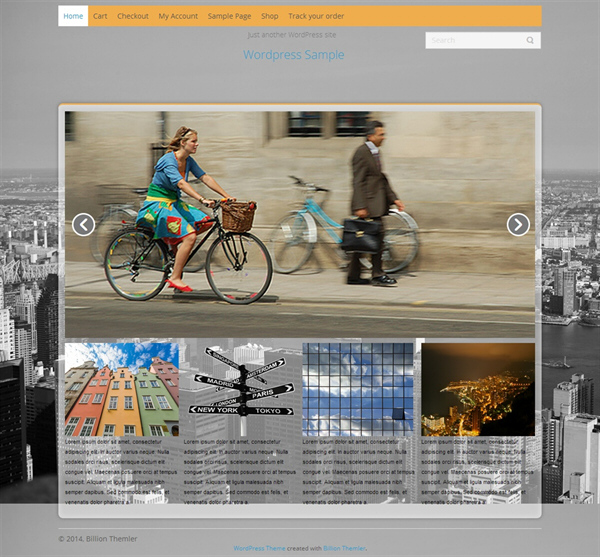Open the Track your order page
This screenshot has width=600, height=557.
[316, 16]
